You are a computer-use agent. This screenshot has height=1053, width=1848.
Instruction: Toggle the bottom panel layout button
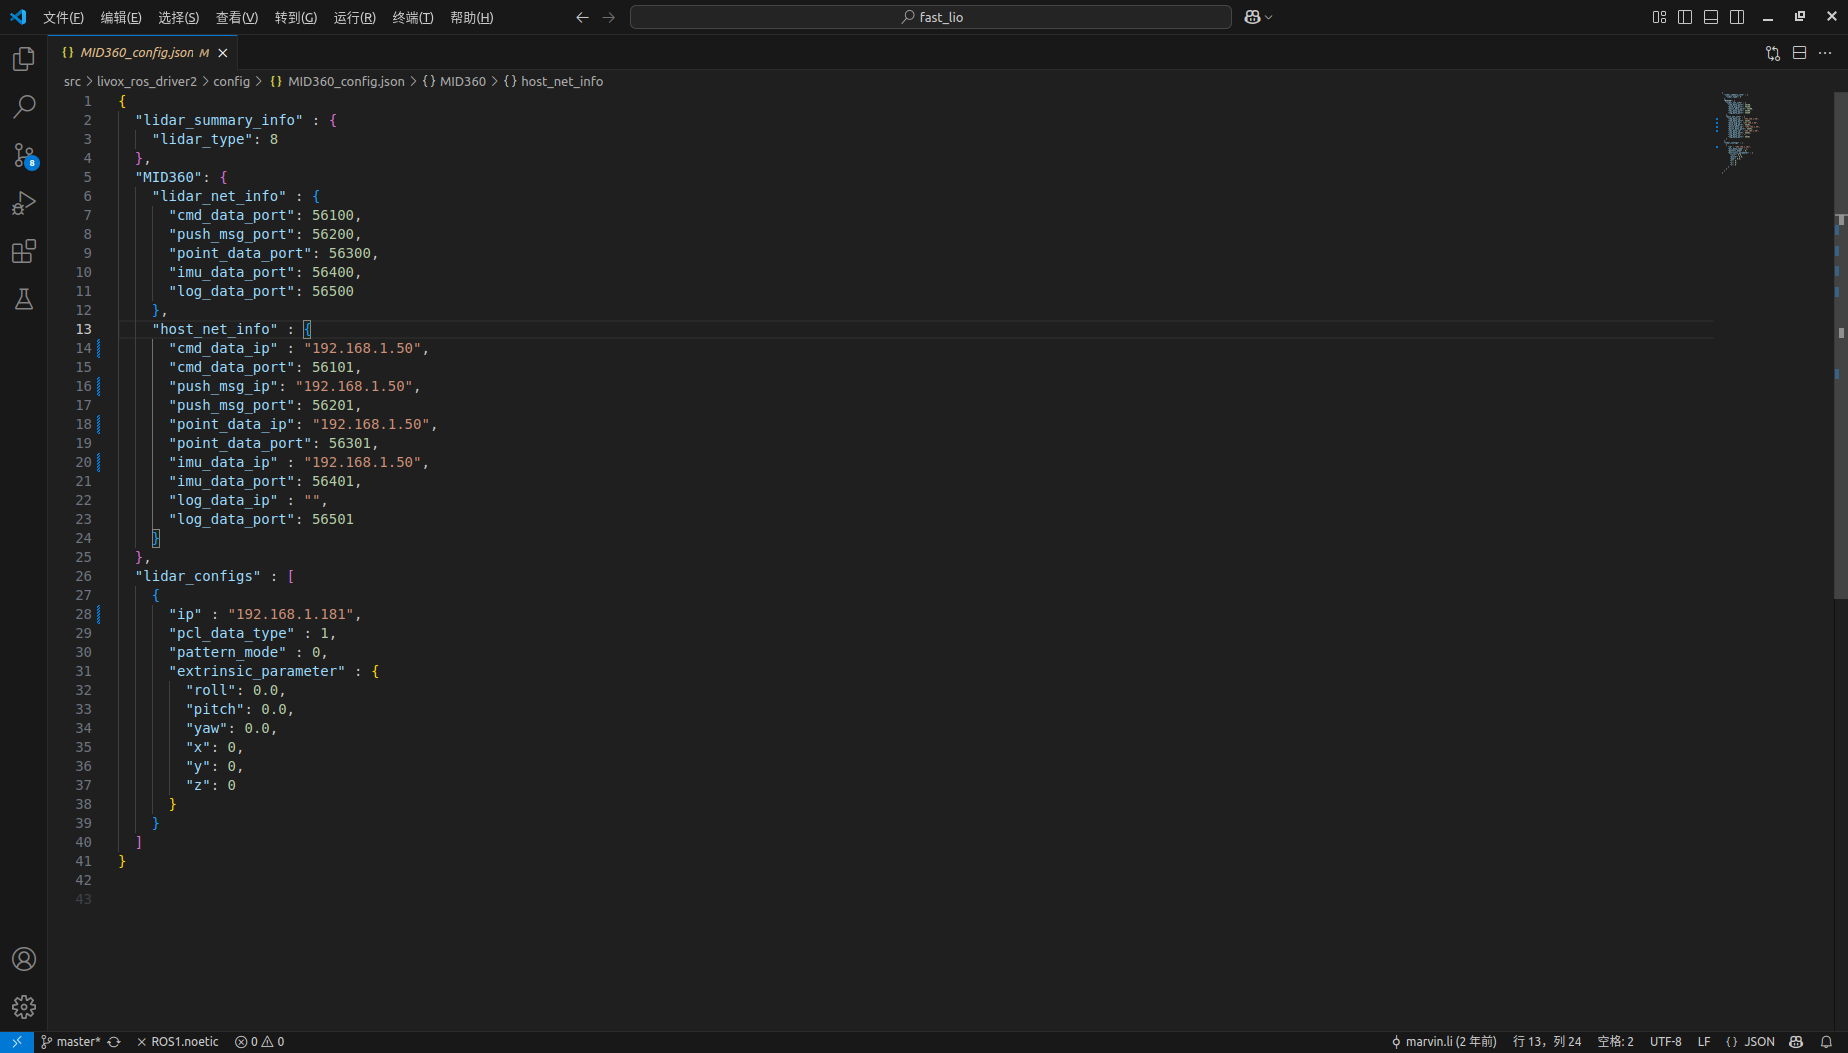click(1711, 17)
